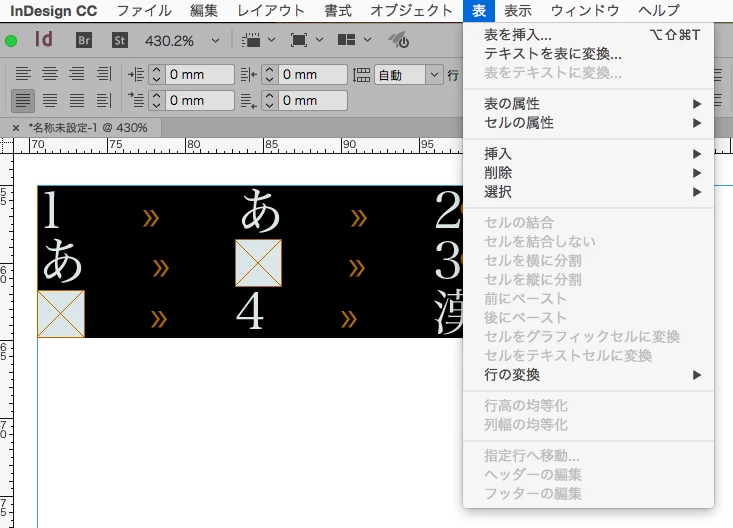Open Adobe Stock via the St icon
733x528 pixels.
coord(120,40)
